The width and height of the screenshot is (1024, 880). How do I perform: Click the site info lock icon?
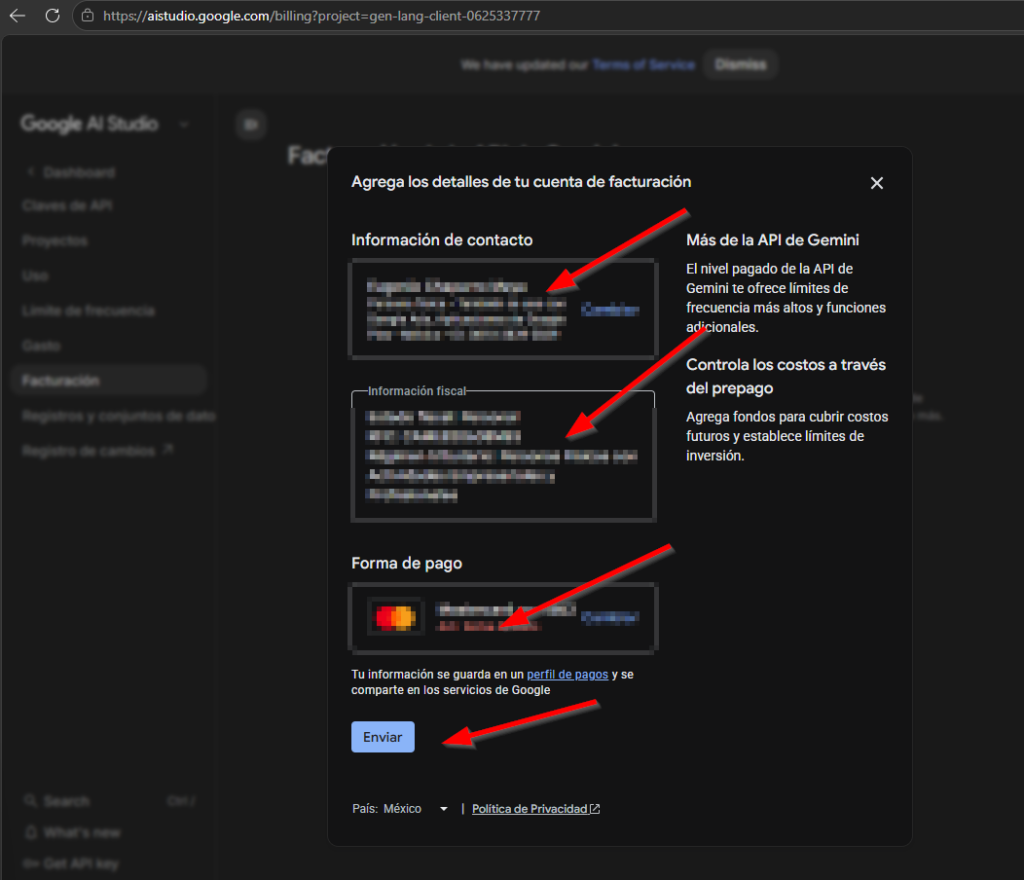pyautogui.click(x=88, y=16)
